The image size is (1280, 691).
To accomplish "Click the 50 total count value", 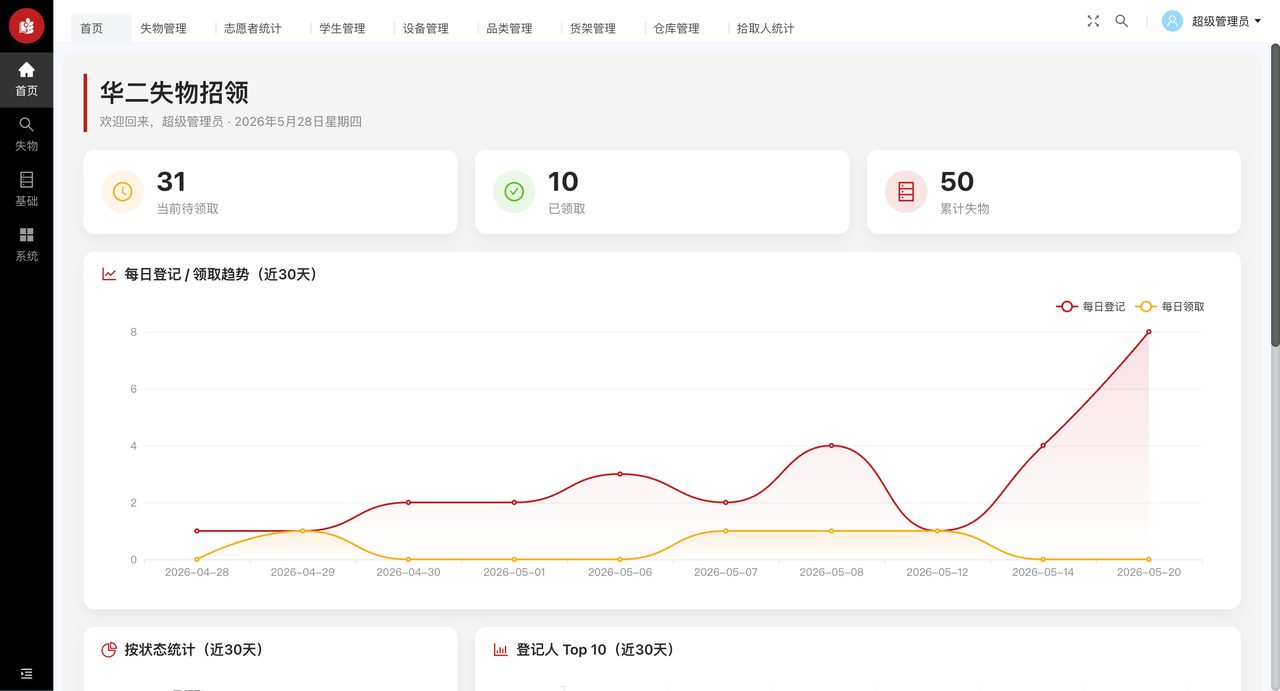I will [x=957, y=182].
